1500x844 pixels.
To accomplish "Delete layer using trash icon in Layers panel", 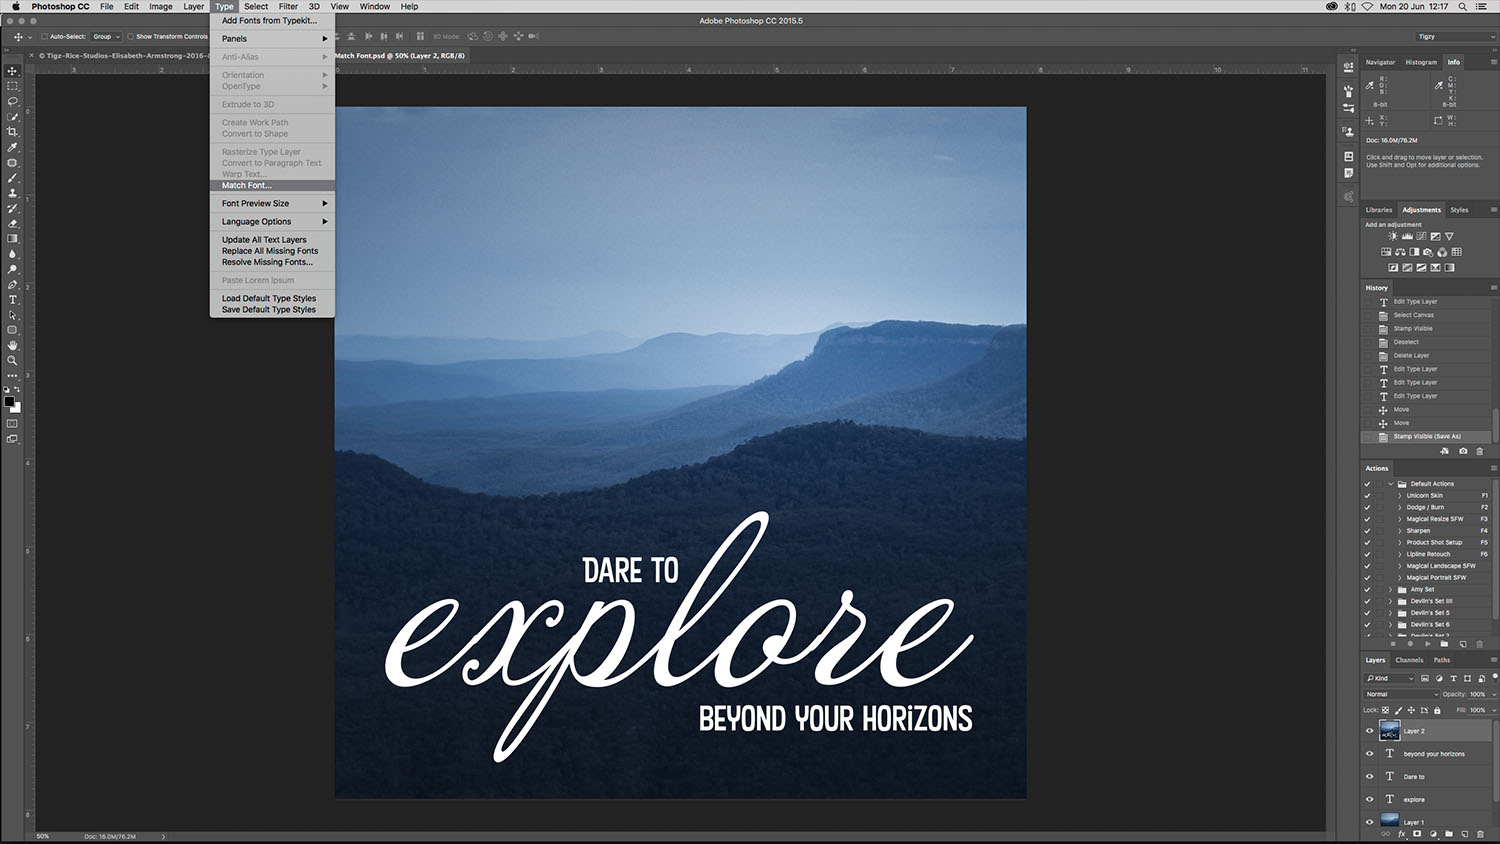I will (1480, 834).
